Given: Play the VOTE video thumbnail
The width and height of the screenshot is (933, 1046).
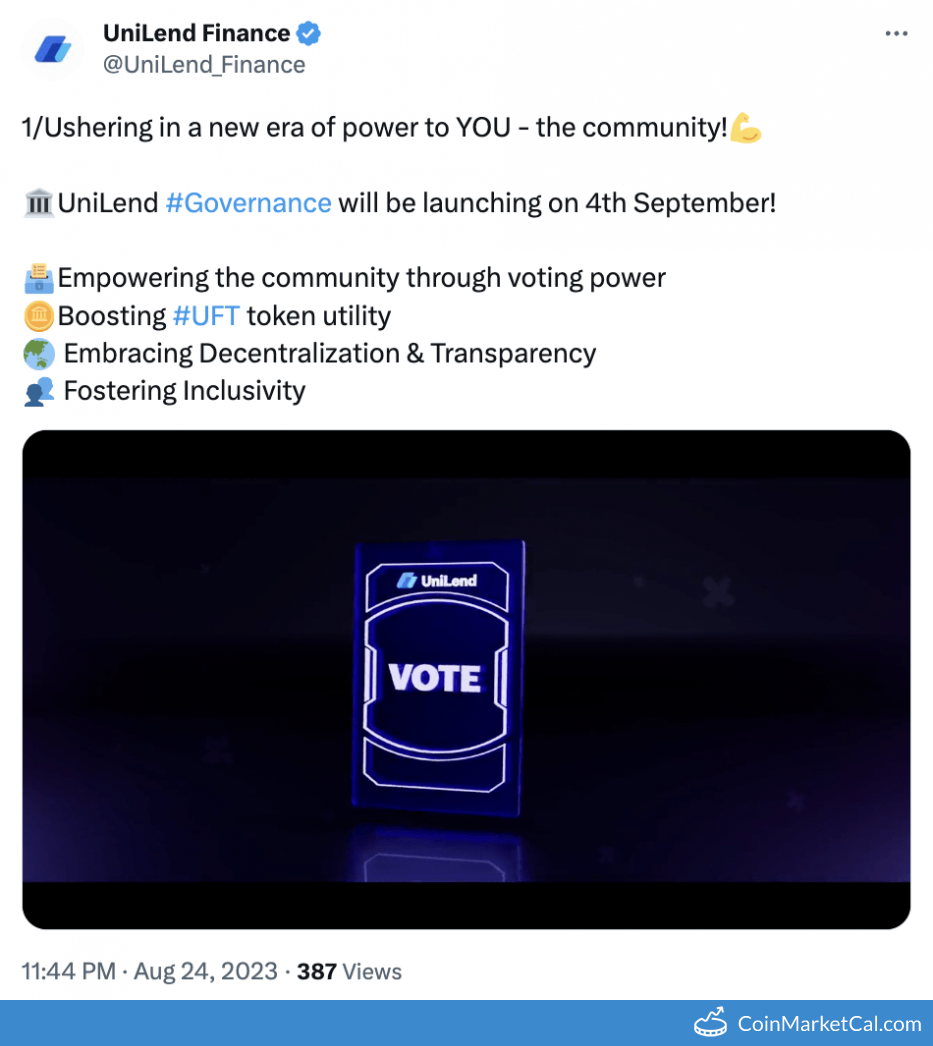Looking at the screenshot, I should click(466, 679).
